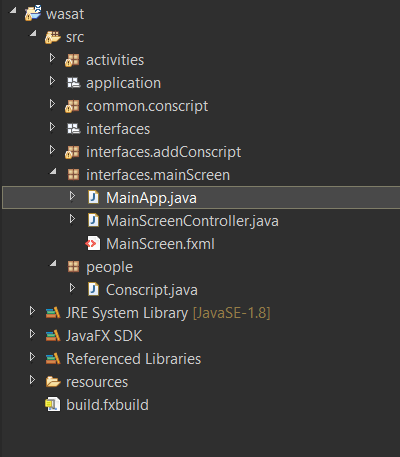This screenshot has width=400, height=457.
Task: Click the src source folder icon
Action: point(53,37)
